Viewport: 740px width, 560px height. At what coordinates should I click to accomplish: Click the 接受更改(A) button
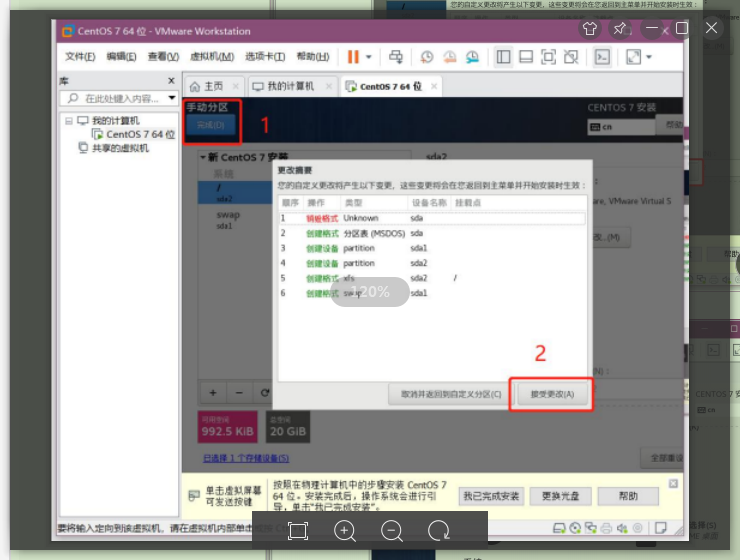552,394
